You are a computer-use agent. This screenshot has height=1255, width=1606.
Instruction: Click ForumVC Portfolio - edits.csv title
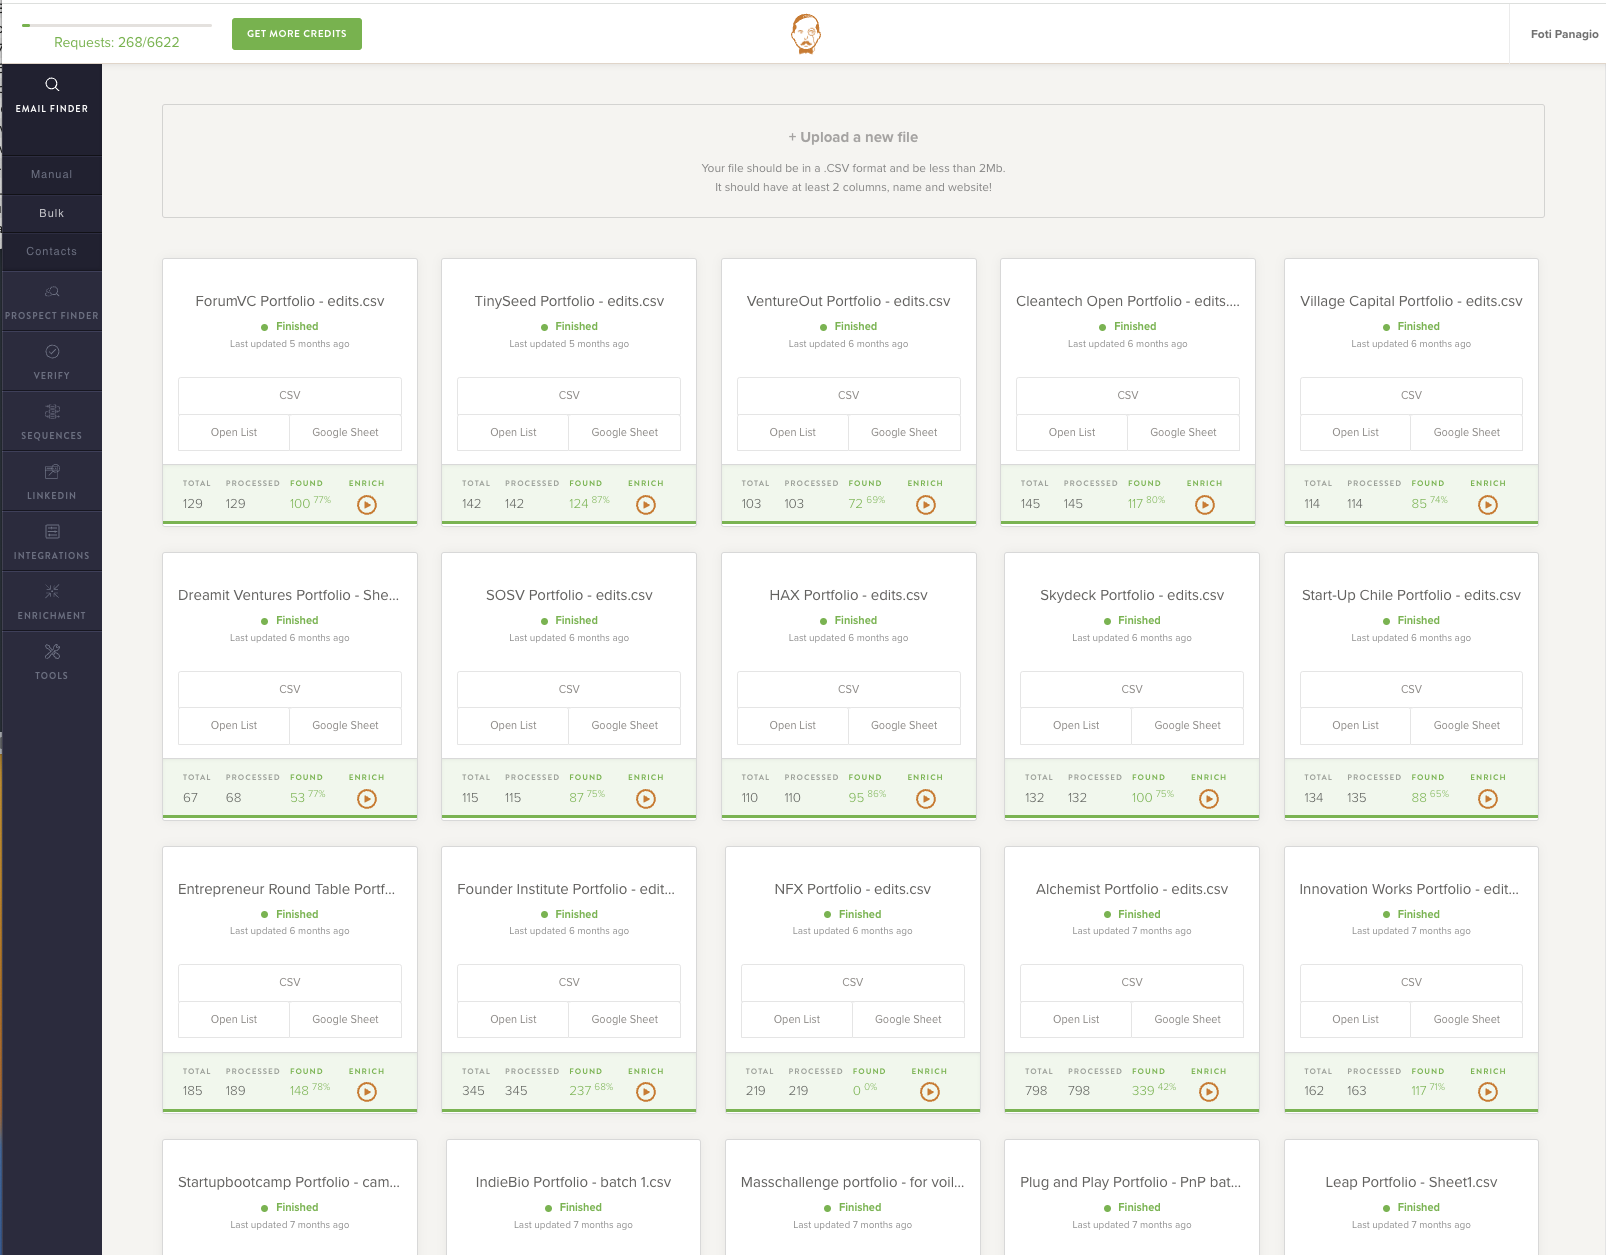[290, 301]
